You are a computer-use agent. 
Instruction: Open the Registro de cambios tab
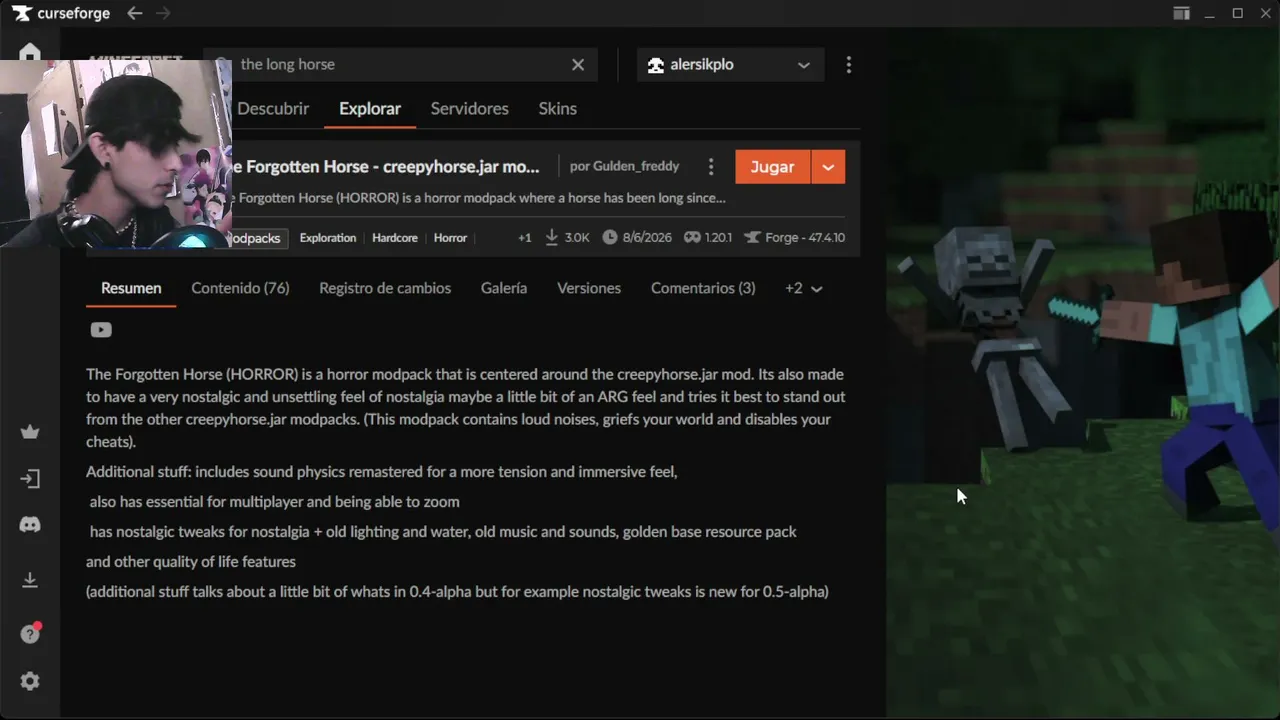pyautogui.click(x=385, y=288)
